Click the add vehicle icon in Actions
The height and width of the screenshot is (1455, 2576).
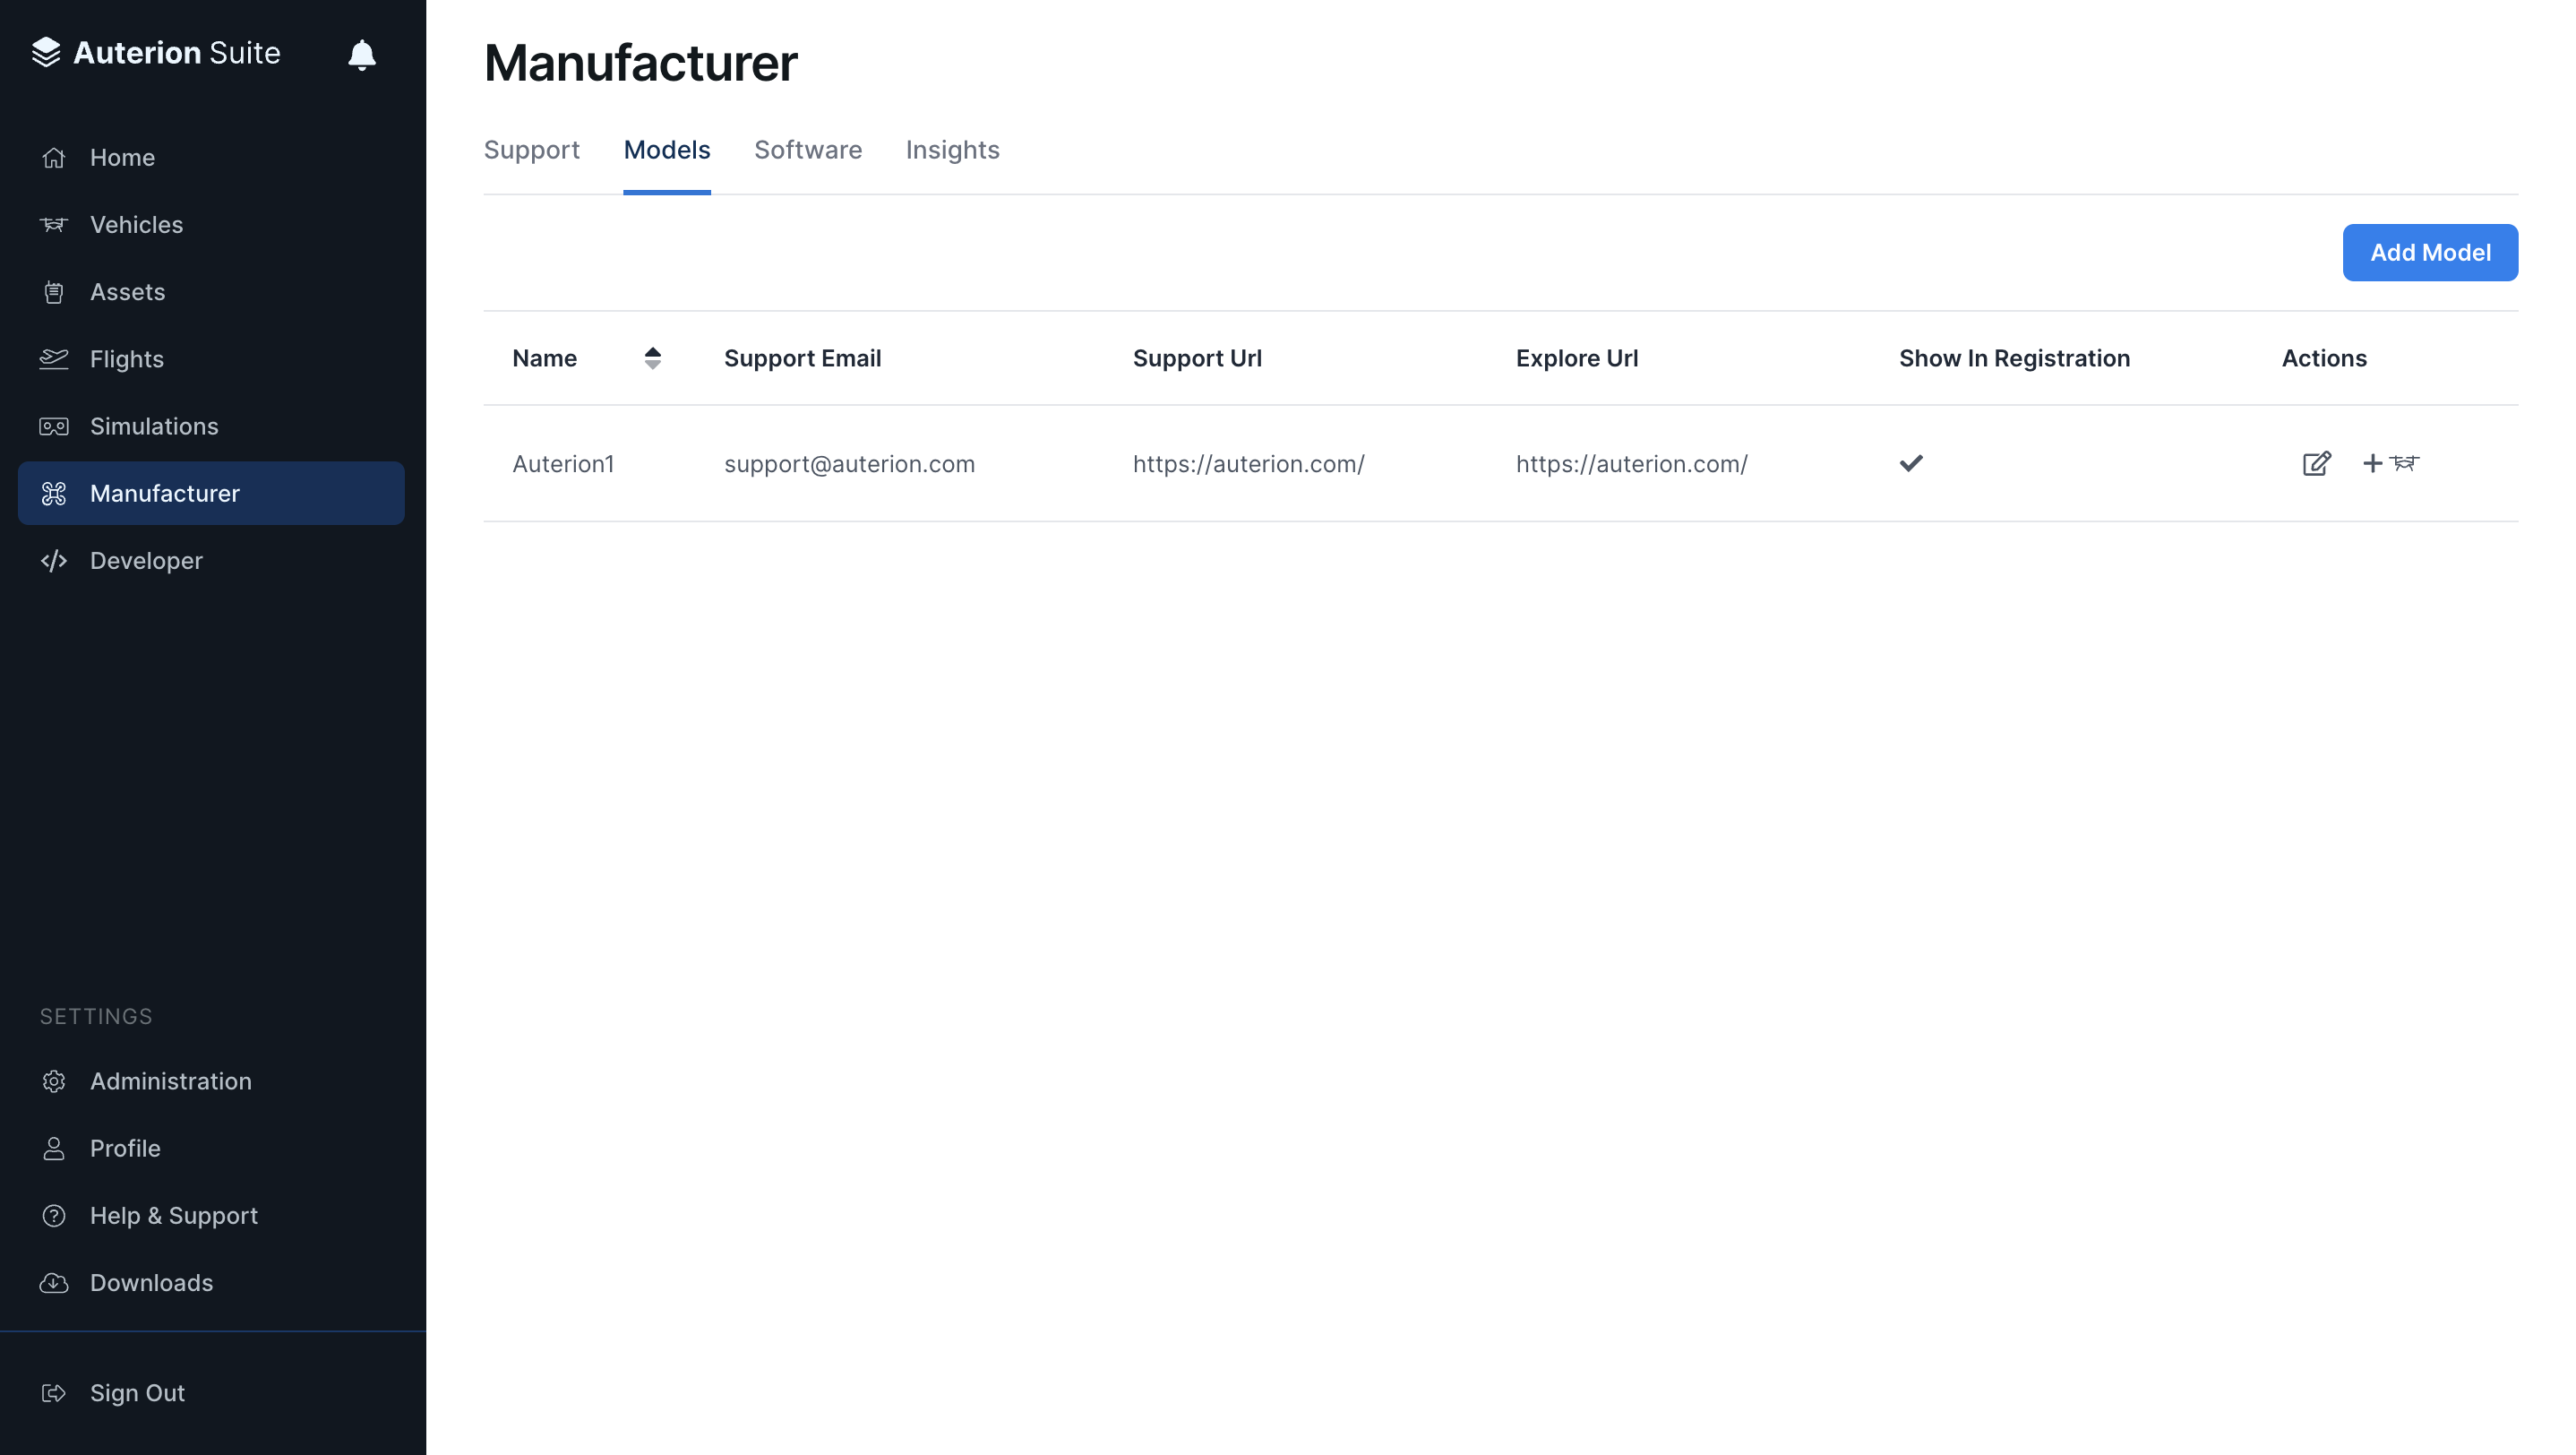pyautogui.click(x=2390, y=463)
